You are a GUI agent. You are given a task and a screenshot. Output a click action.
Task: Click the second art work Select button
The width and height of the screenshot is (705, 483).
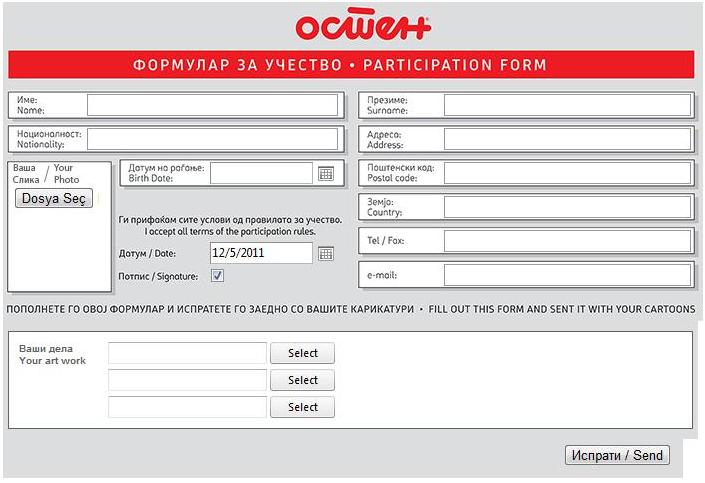pos(302,380)
